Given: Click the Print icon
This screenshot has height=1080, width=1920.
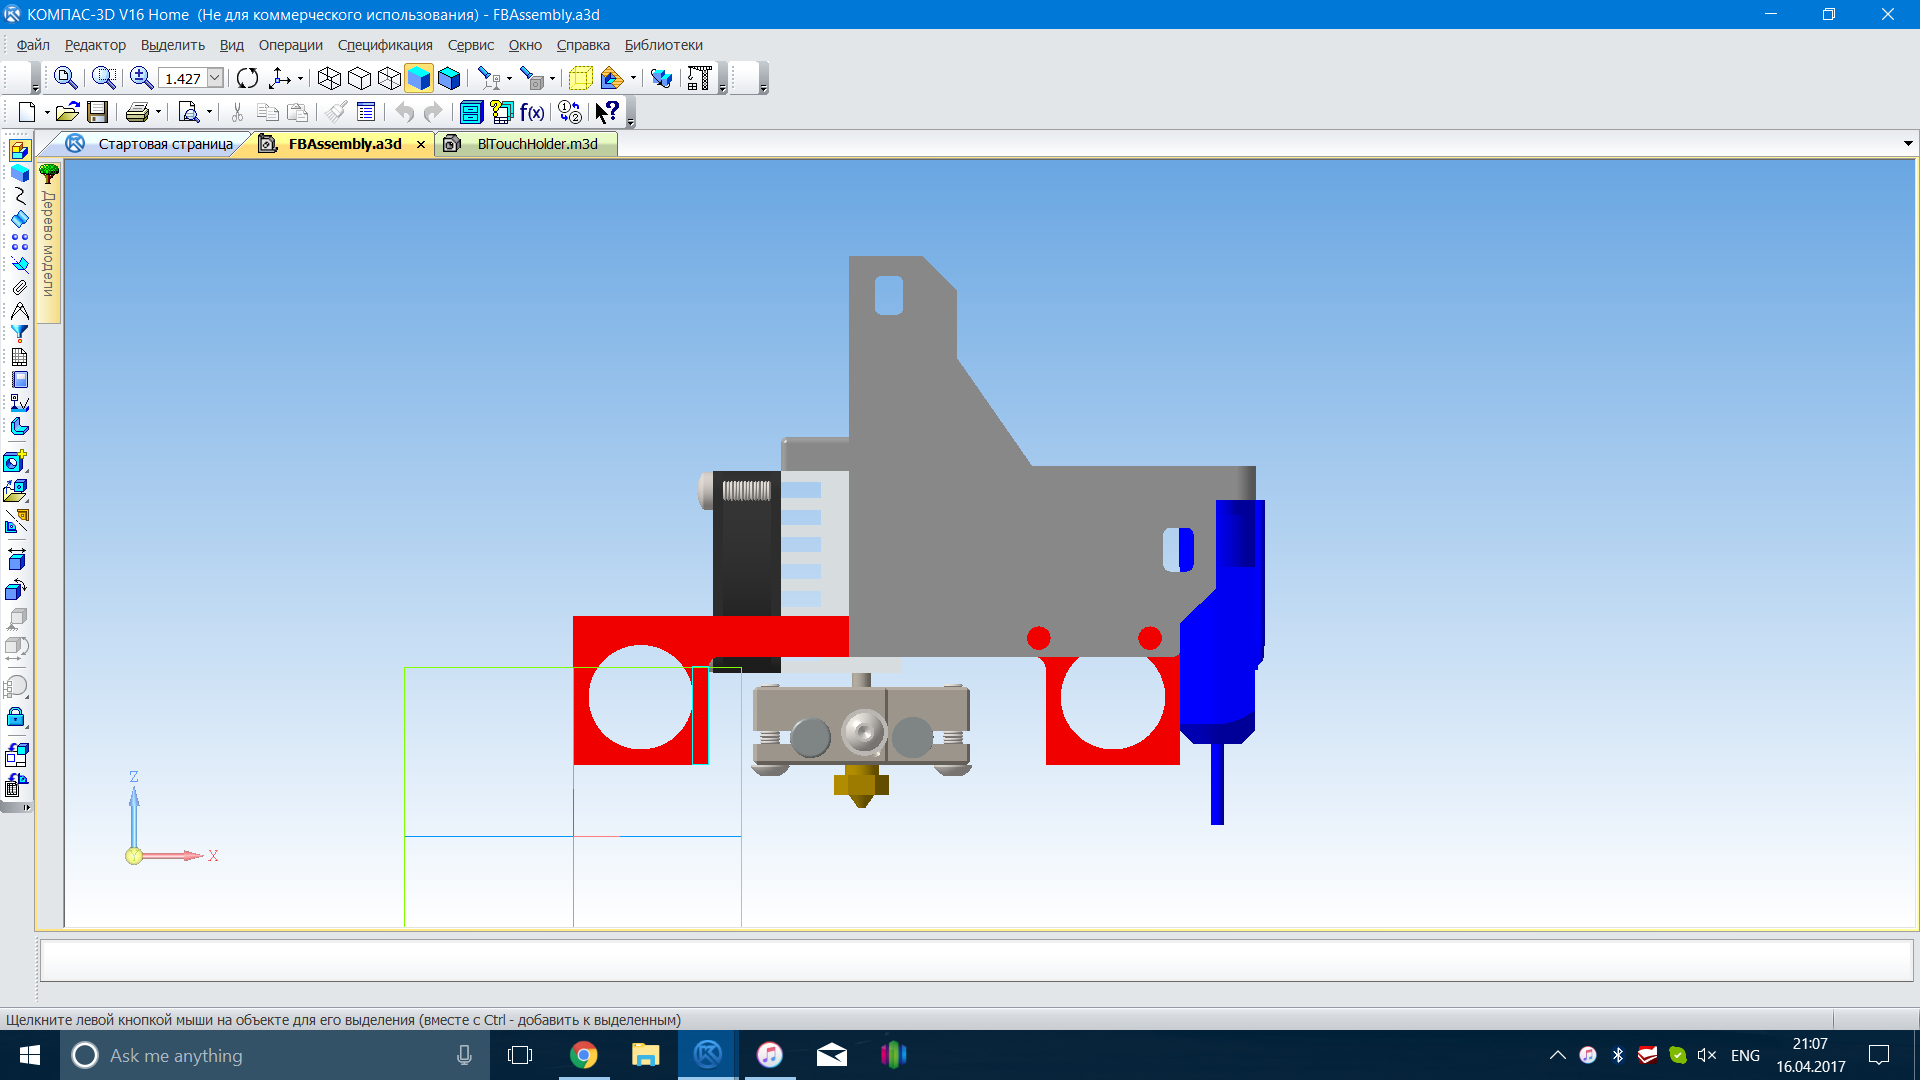Looking at the screenshot, I should (x=137, y=112).
